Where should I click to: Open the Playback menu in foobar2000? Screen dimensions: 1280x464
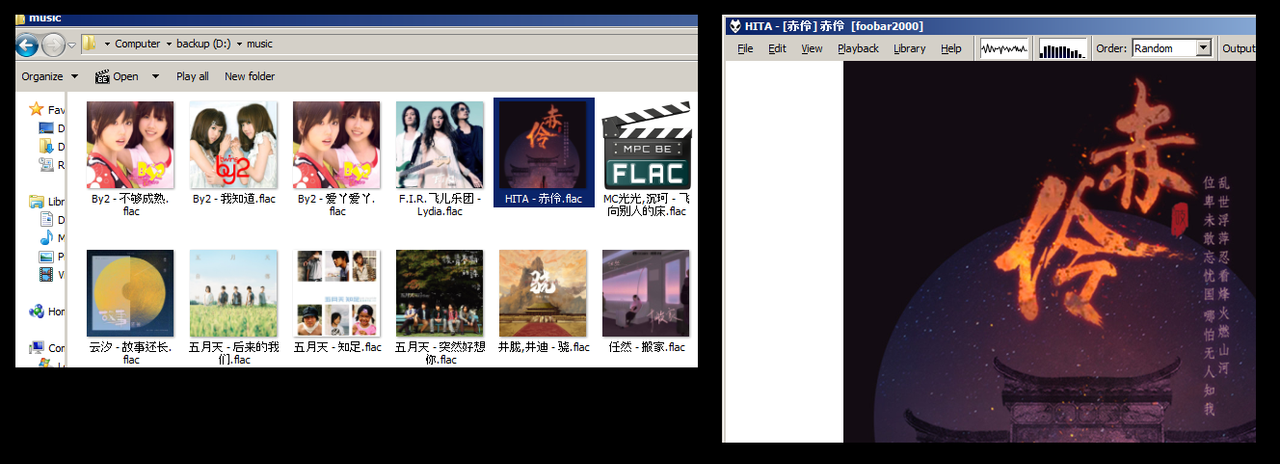(x=858, y=48)
